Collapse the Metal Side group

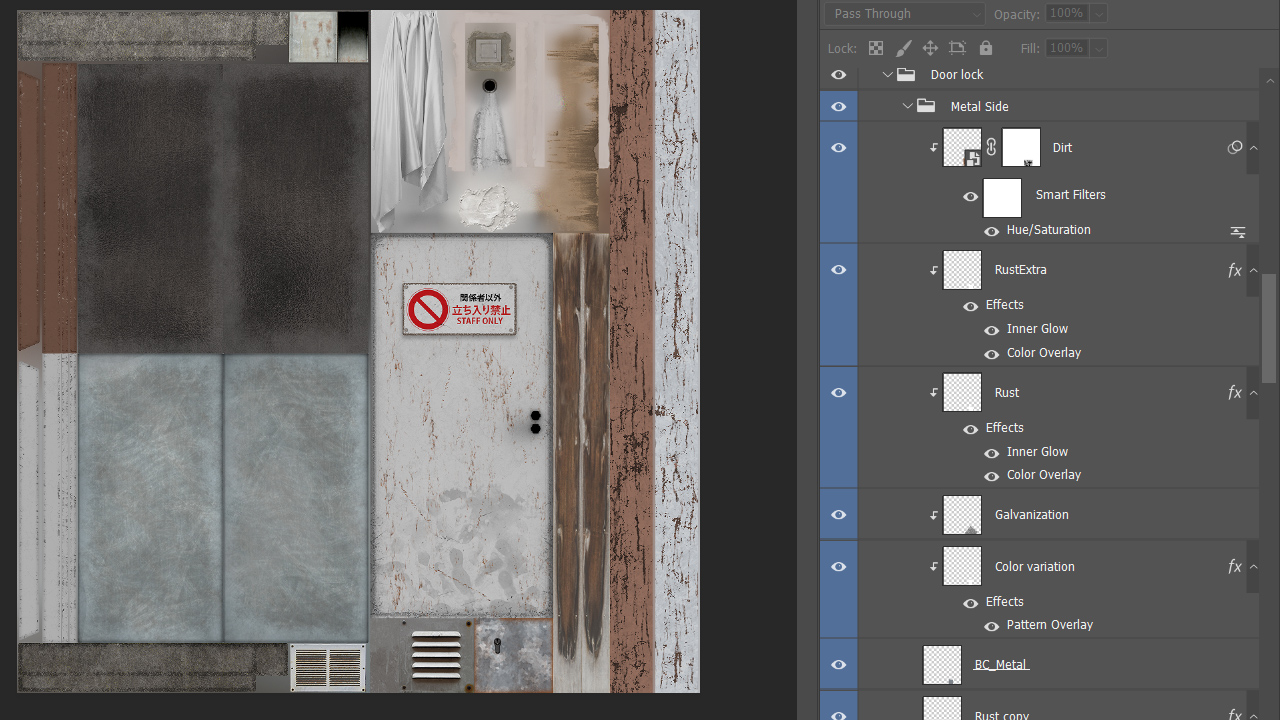click(x=907, y=107)
